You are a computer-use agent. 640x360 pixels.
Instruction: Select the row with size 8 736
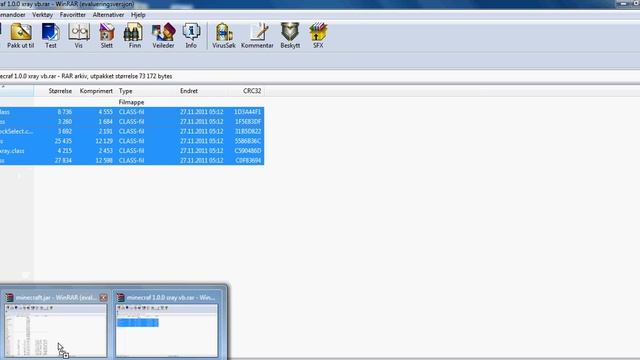point(132,112)
